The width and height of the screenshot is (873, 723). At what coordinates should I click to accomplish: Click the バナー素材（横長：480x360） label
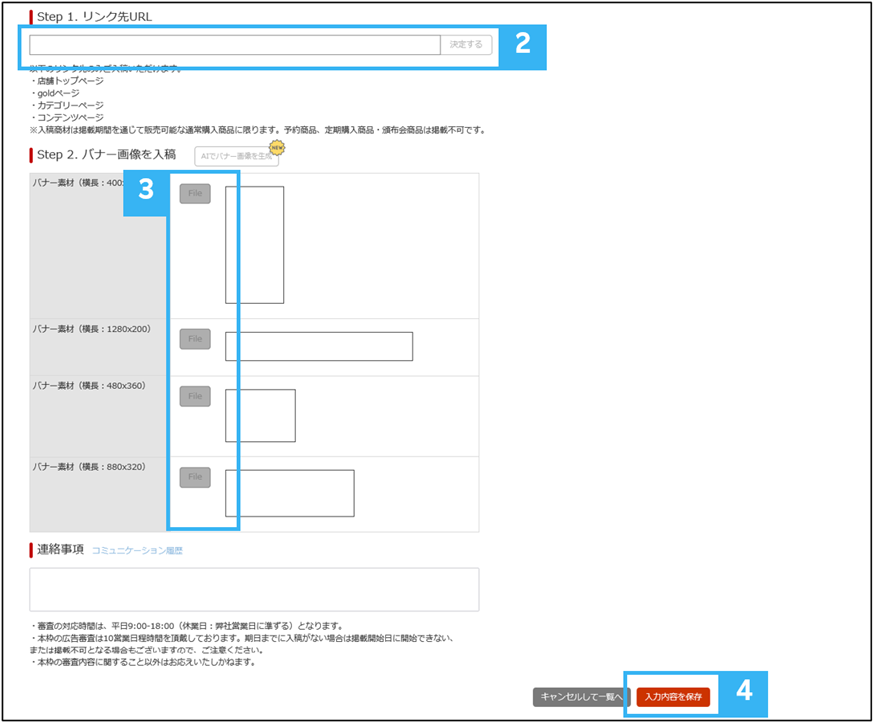pyautogui.click(x=89, y=386)
